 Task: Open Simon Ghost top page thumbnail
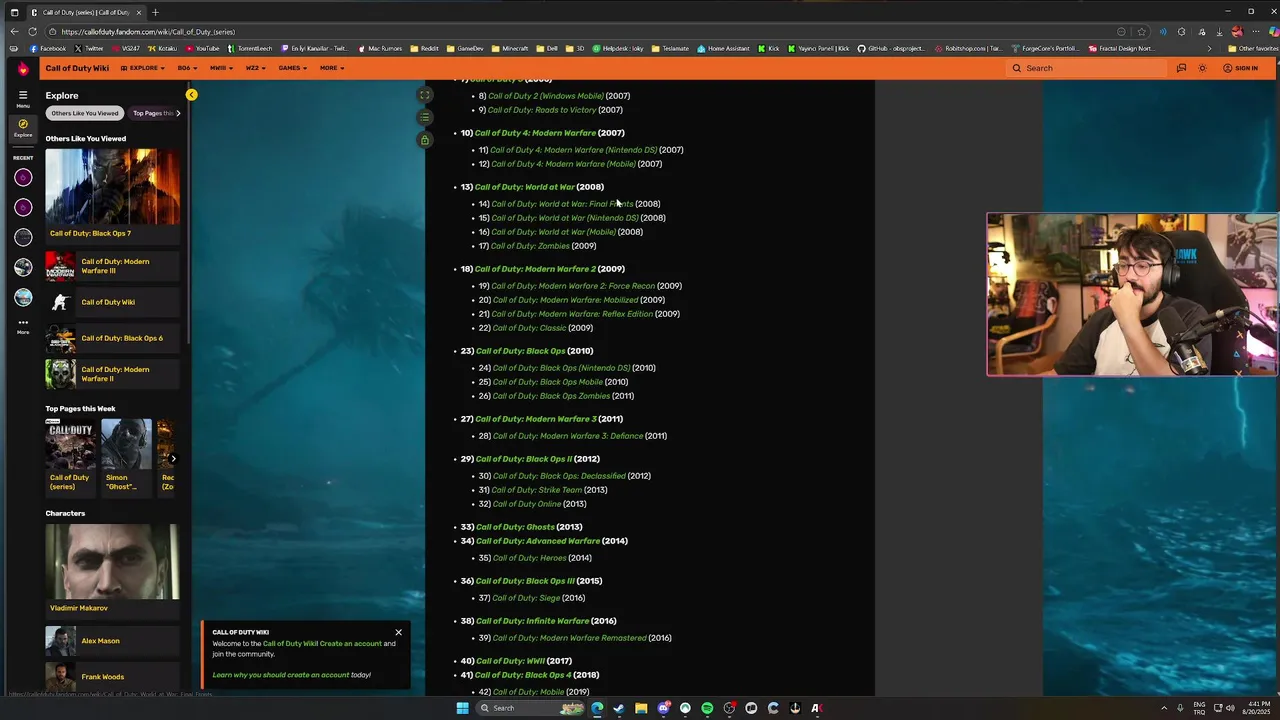(127, 445)
